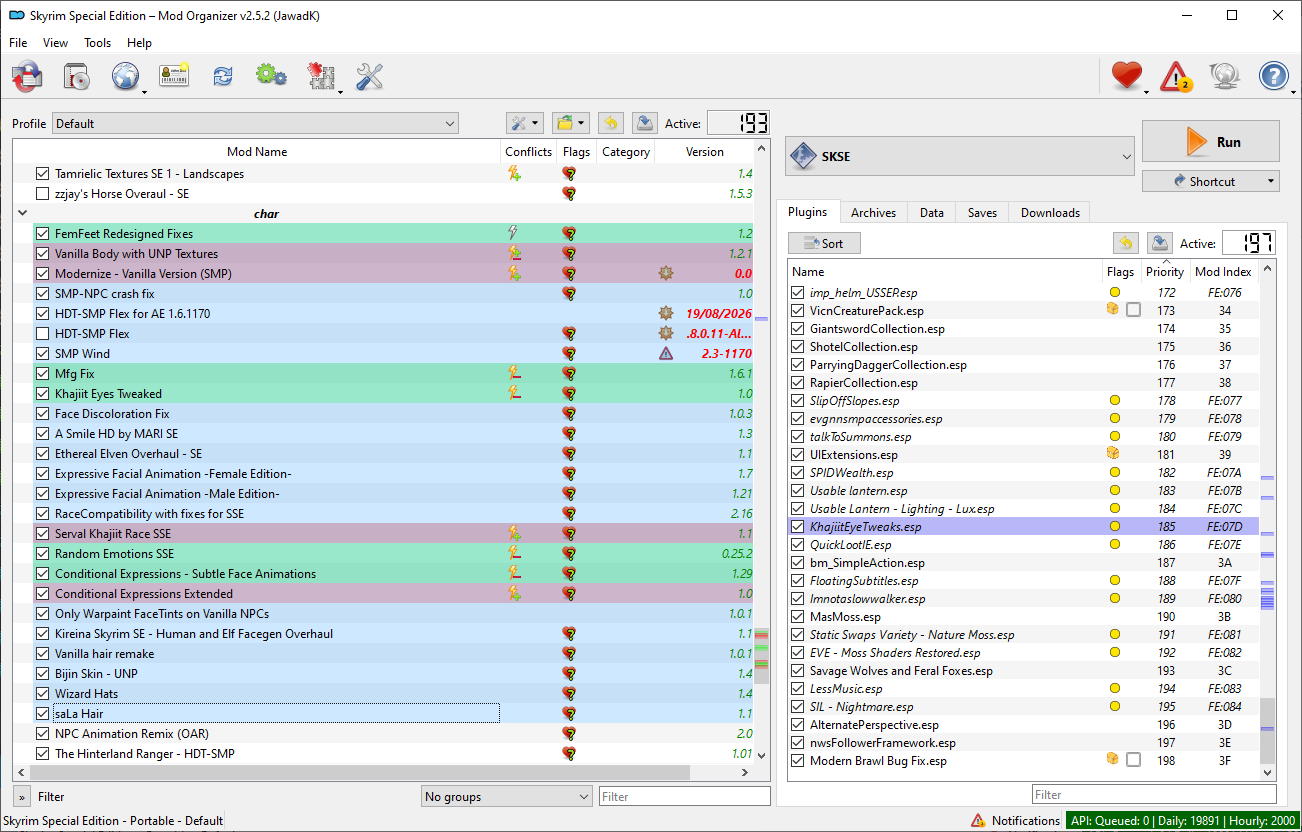Sort mods by the Mod Name column header
This screenshot has height=832, width=1302.
257,152
